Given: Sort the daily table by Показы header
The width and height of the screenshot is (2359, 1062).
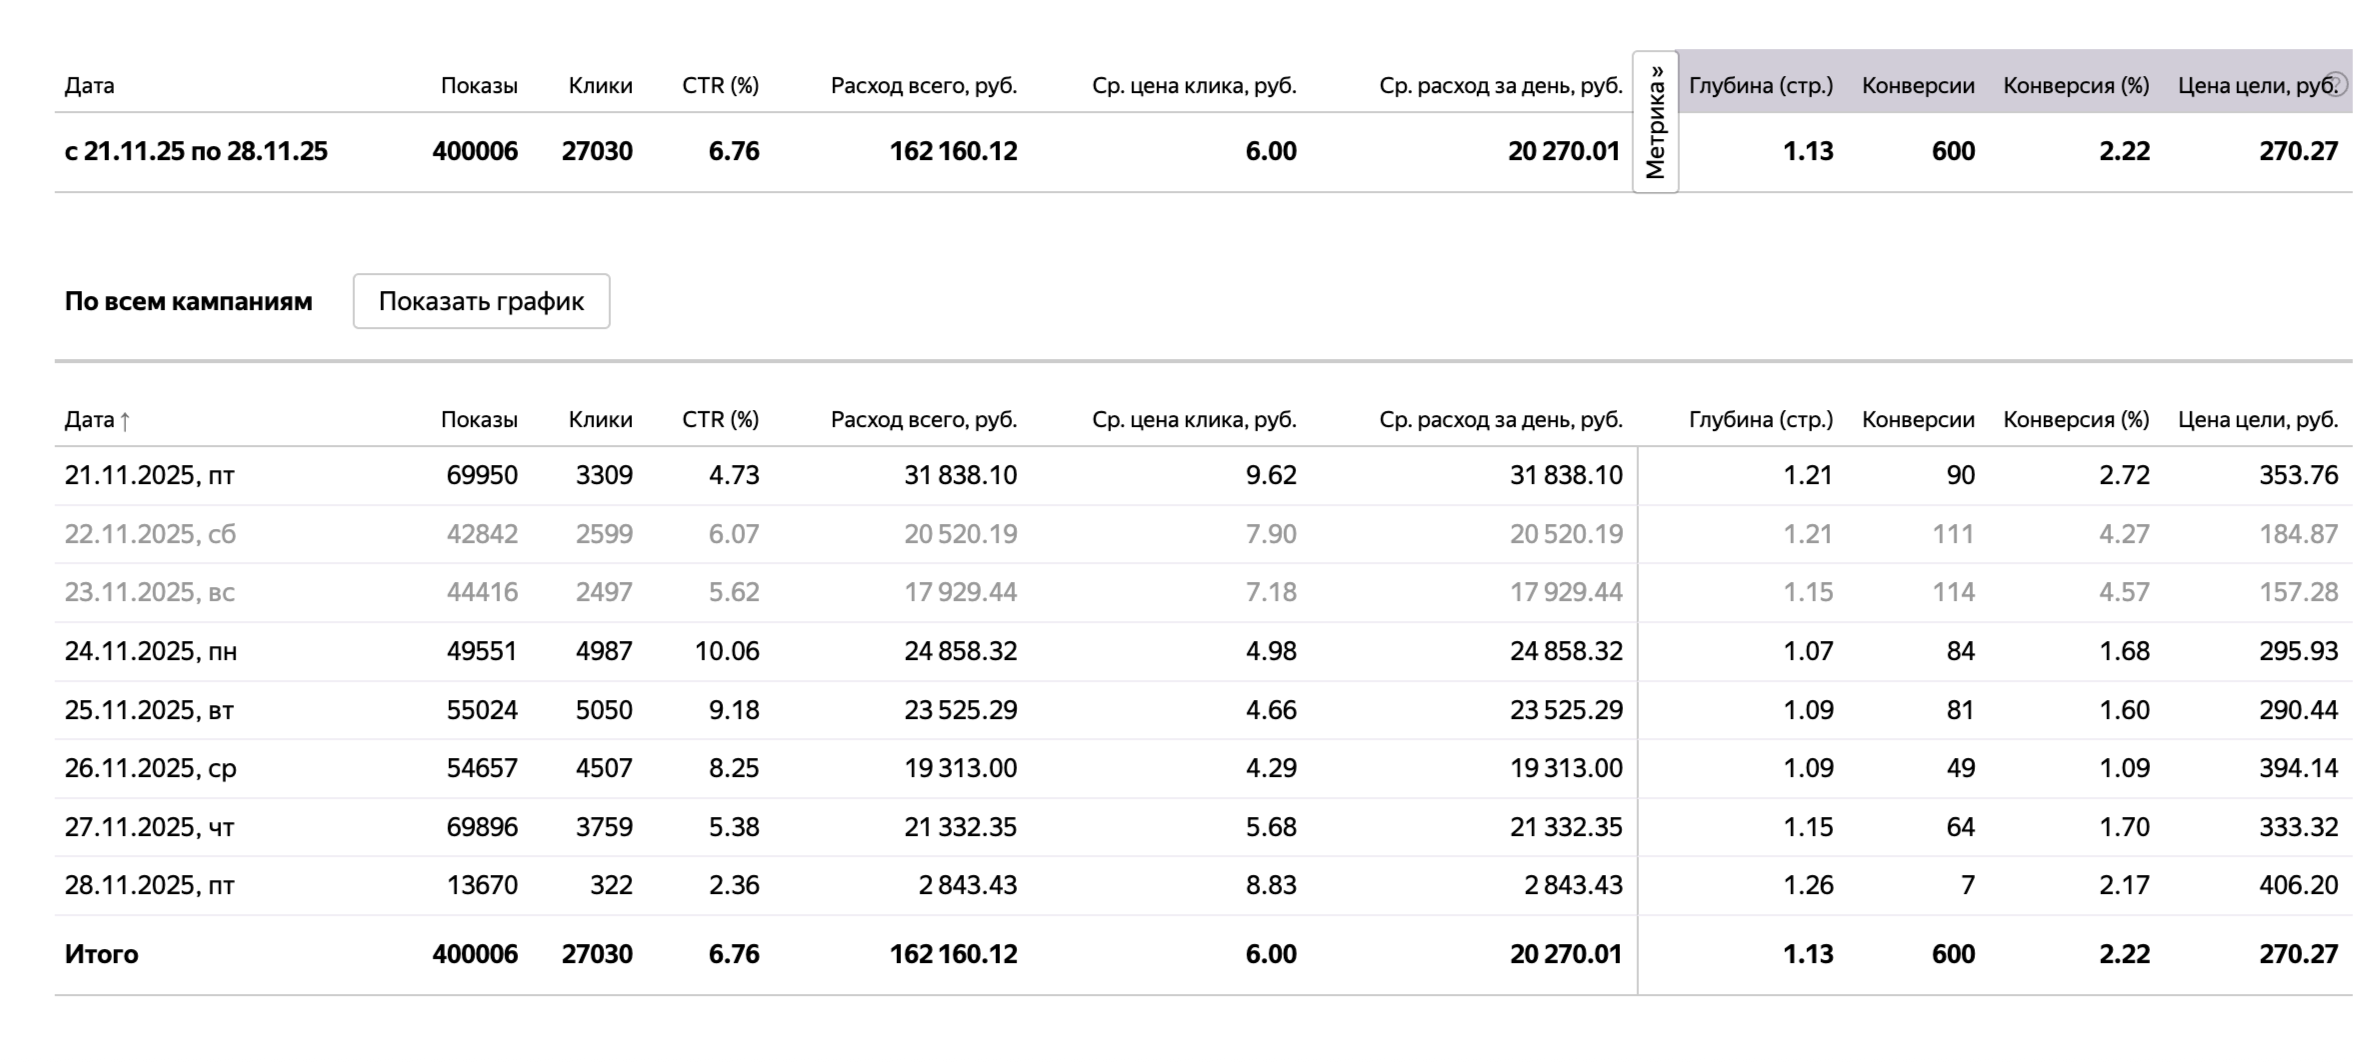Looking at the screenshot, I should [479, 420].
